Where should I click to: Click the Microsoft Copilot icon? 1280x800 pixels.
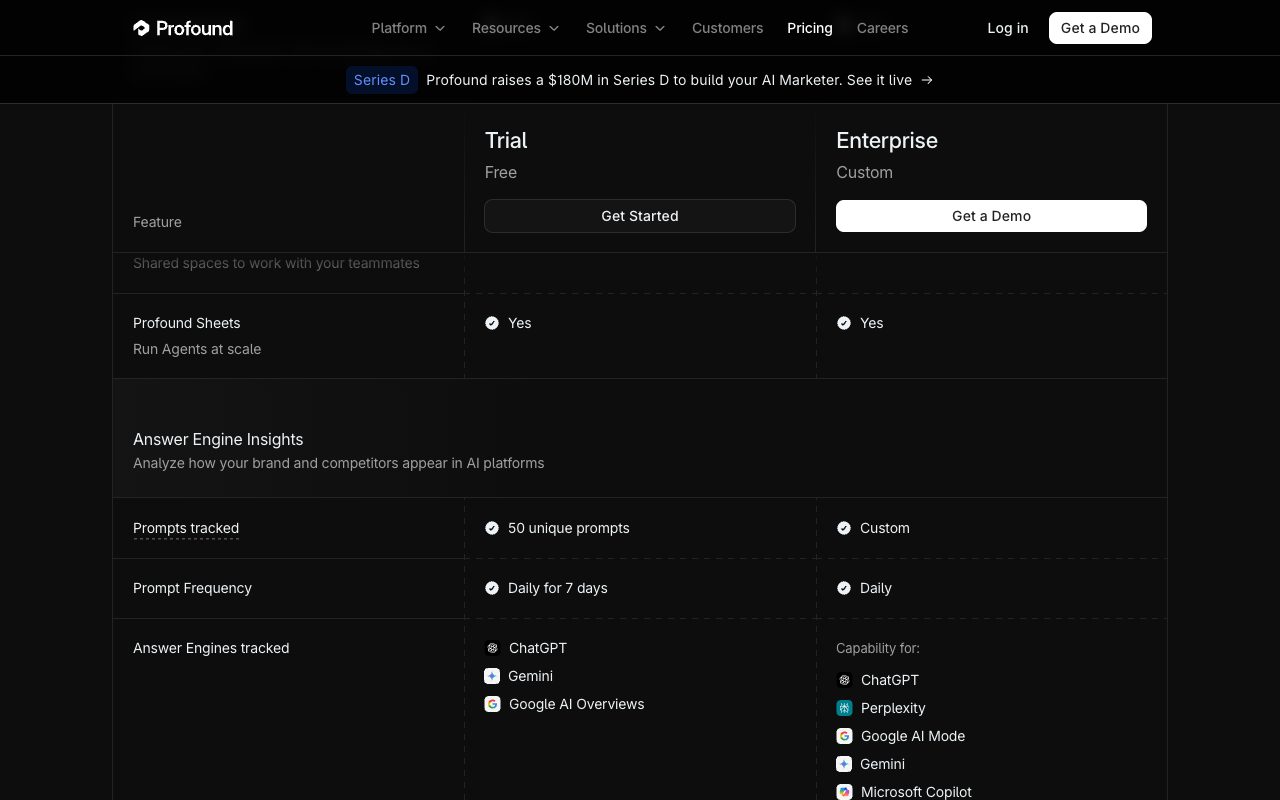point(844,792)
